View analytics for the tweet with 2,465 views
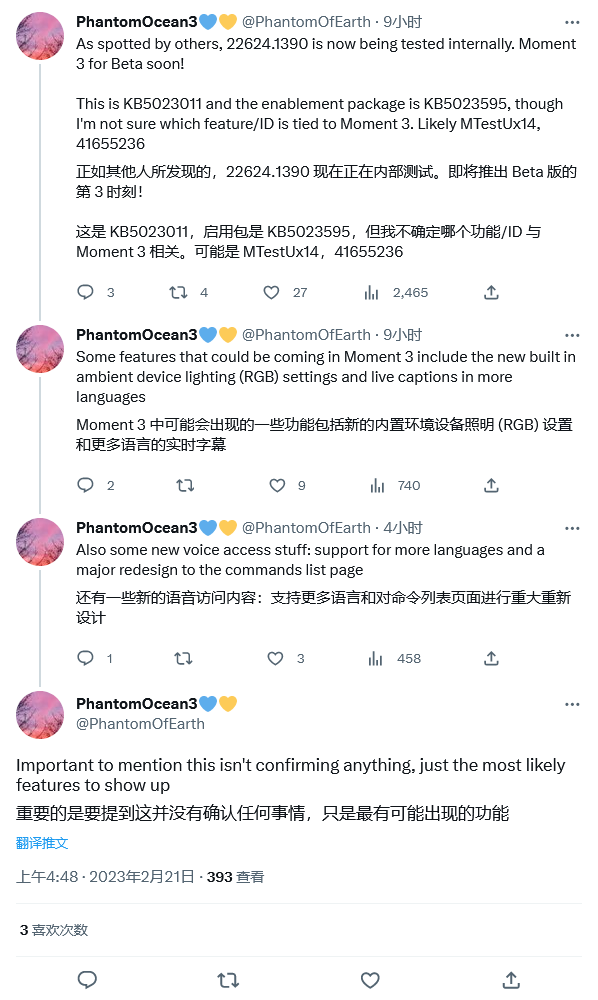Viewport: 598px width, 1000px height. (374, 293)
